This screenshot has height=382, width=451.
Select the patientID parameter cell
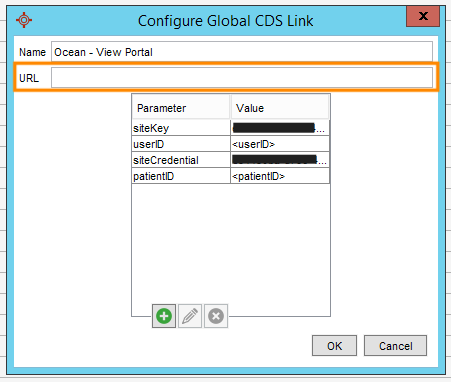(x=181, y=176)
